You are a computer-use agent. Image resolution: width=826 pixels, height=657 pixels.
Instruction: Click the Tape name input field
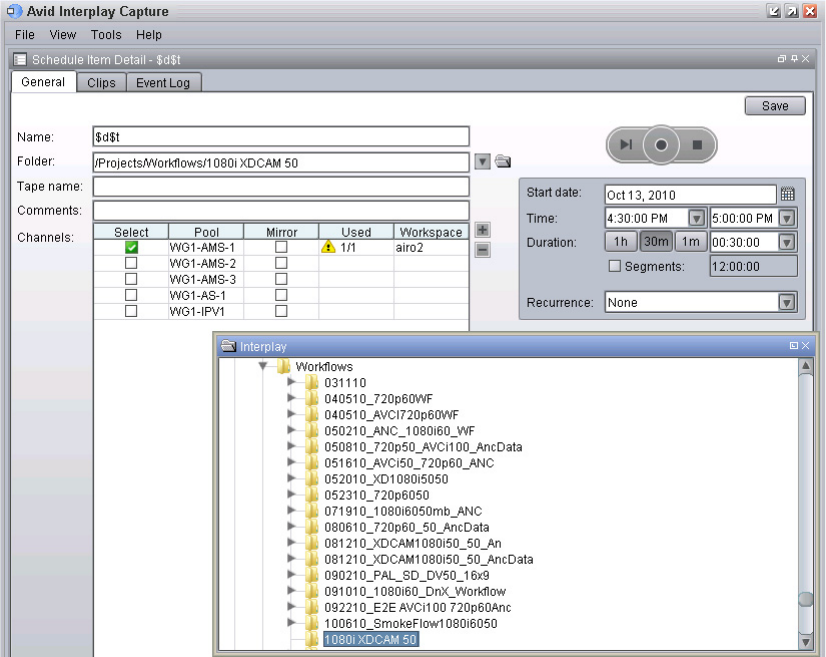point(281,186)
